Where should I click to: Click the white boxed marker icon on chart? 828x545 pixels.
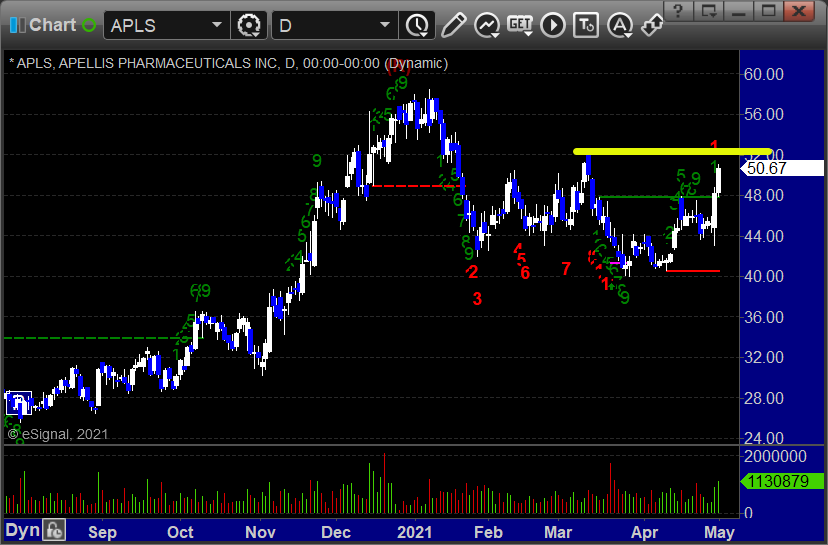19,404
